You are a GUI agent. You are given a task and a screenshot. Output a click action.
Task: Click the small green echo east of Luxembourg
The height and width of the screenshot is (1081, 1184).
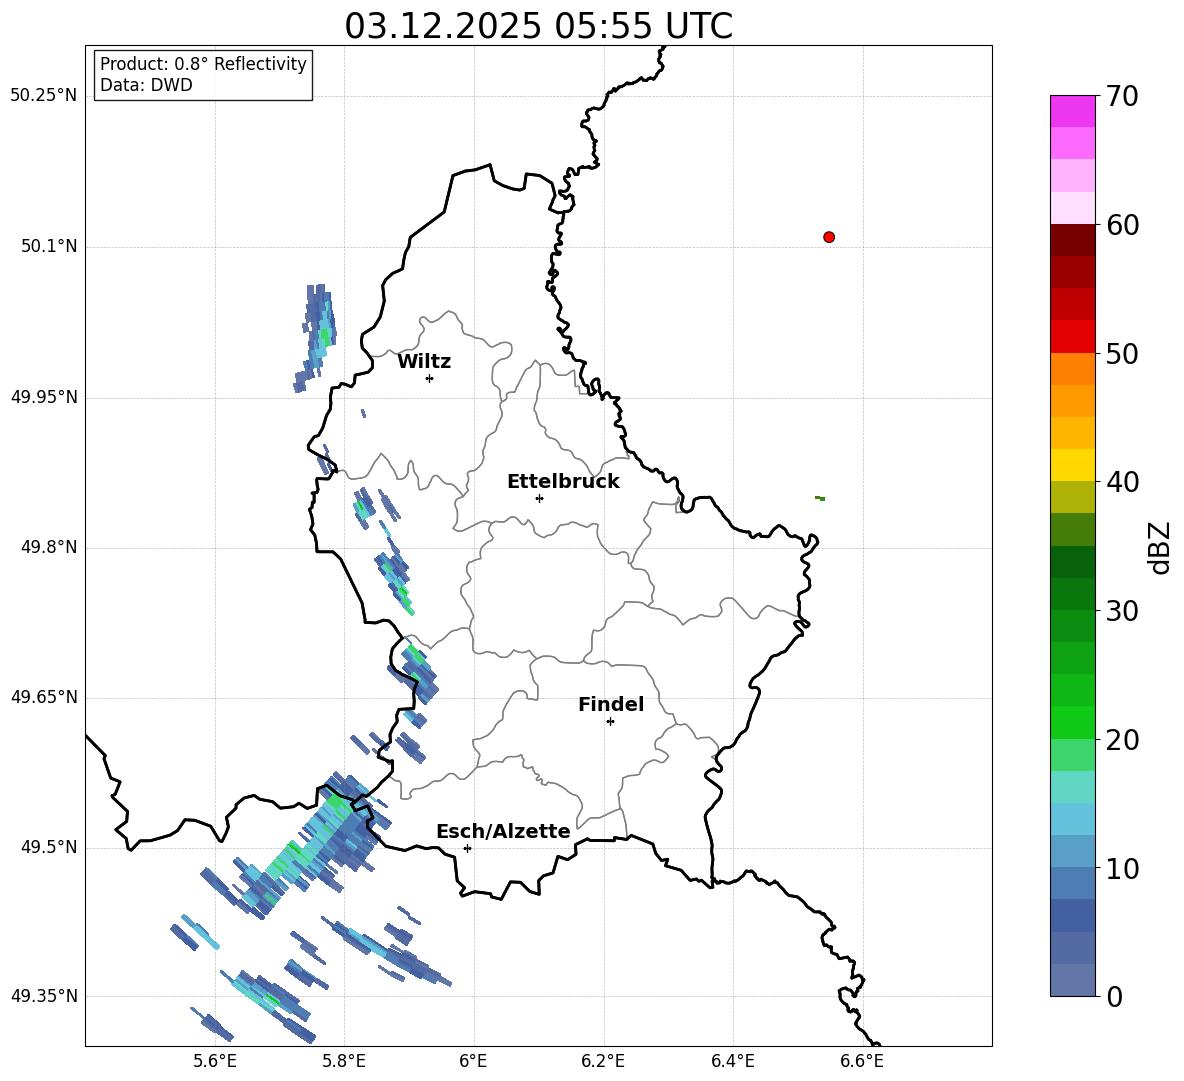click(x=820, y=498)
